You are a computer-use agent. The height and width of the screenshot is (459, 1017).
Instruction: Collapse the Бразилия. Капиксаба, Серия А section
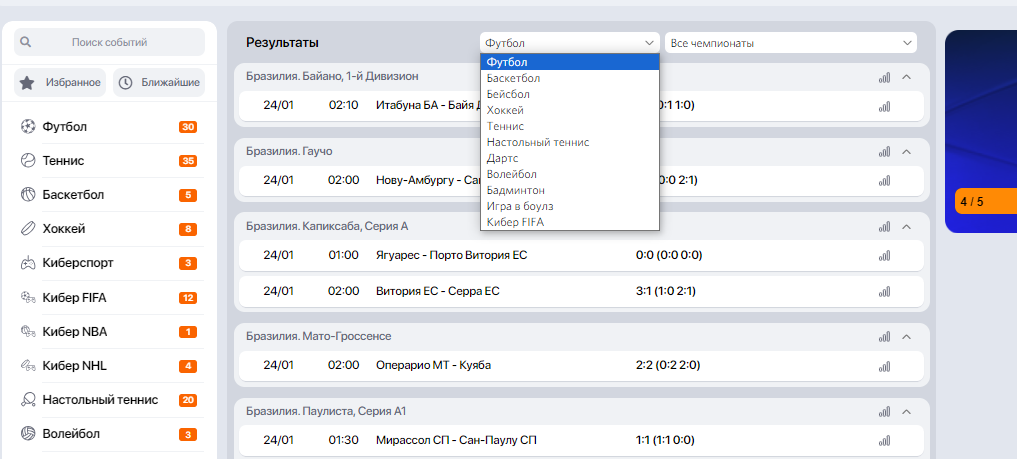tap(907, 227)
